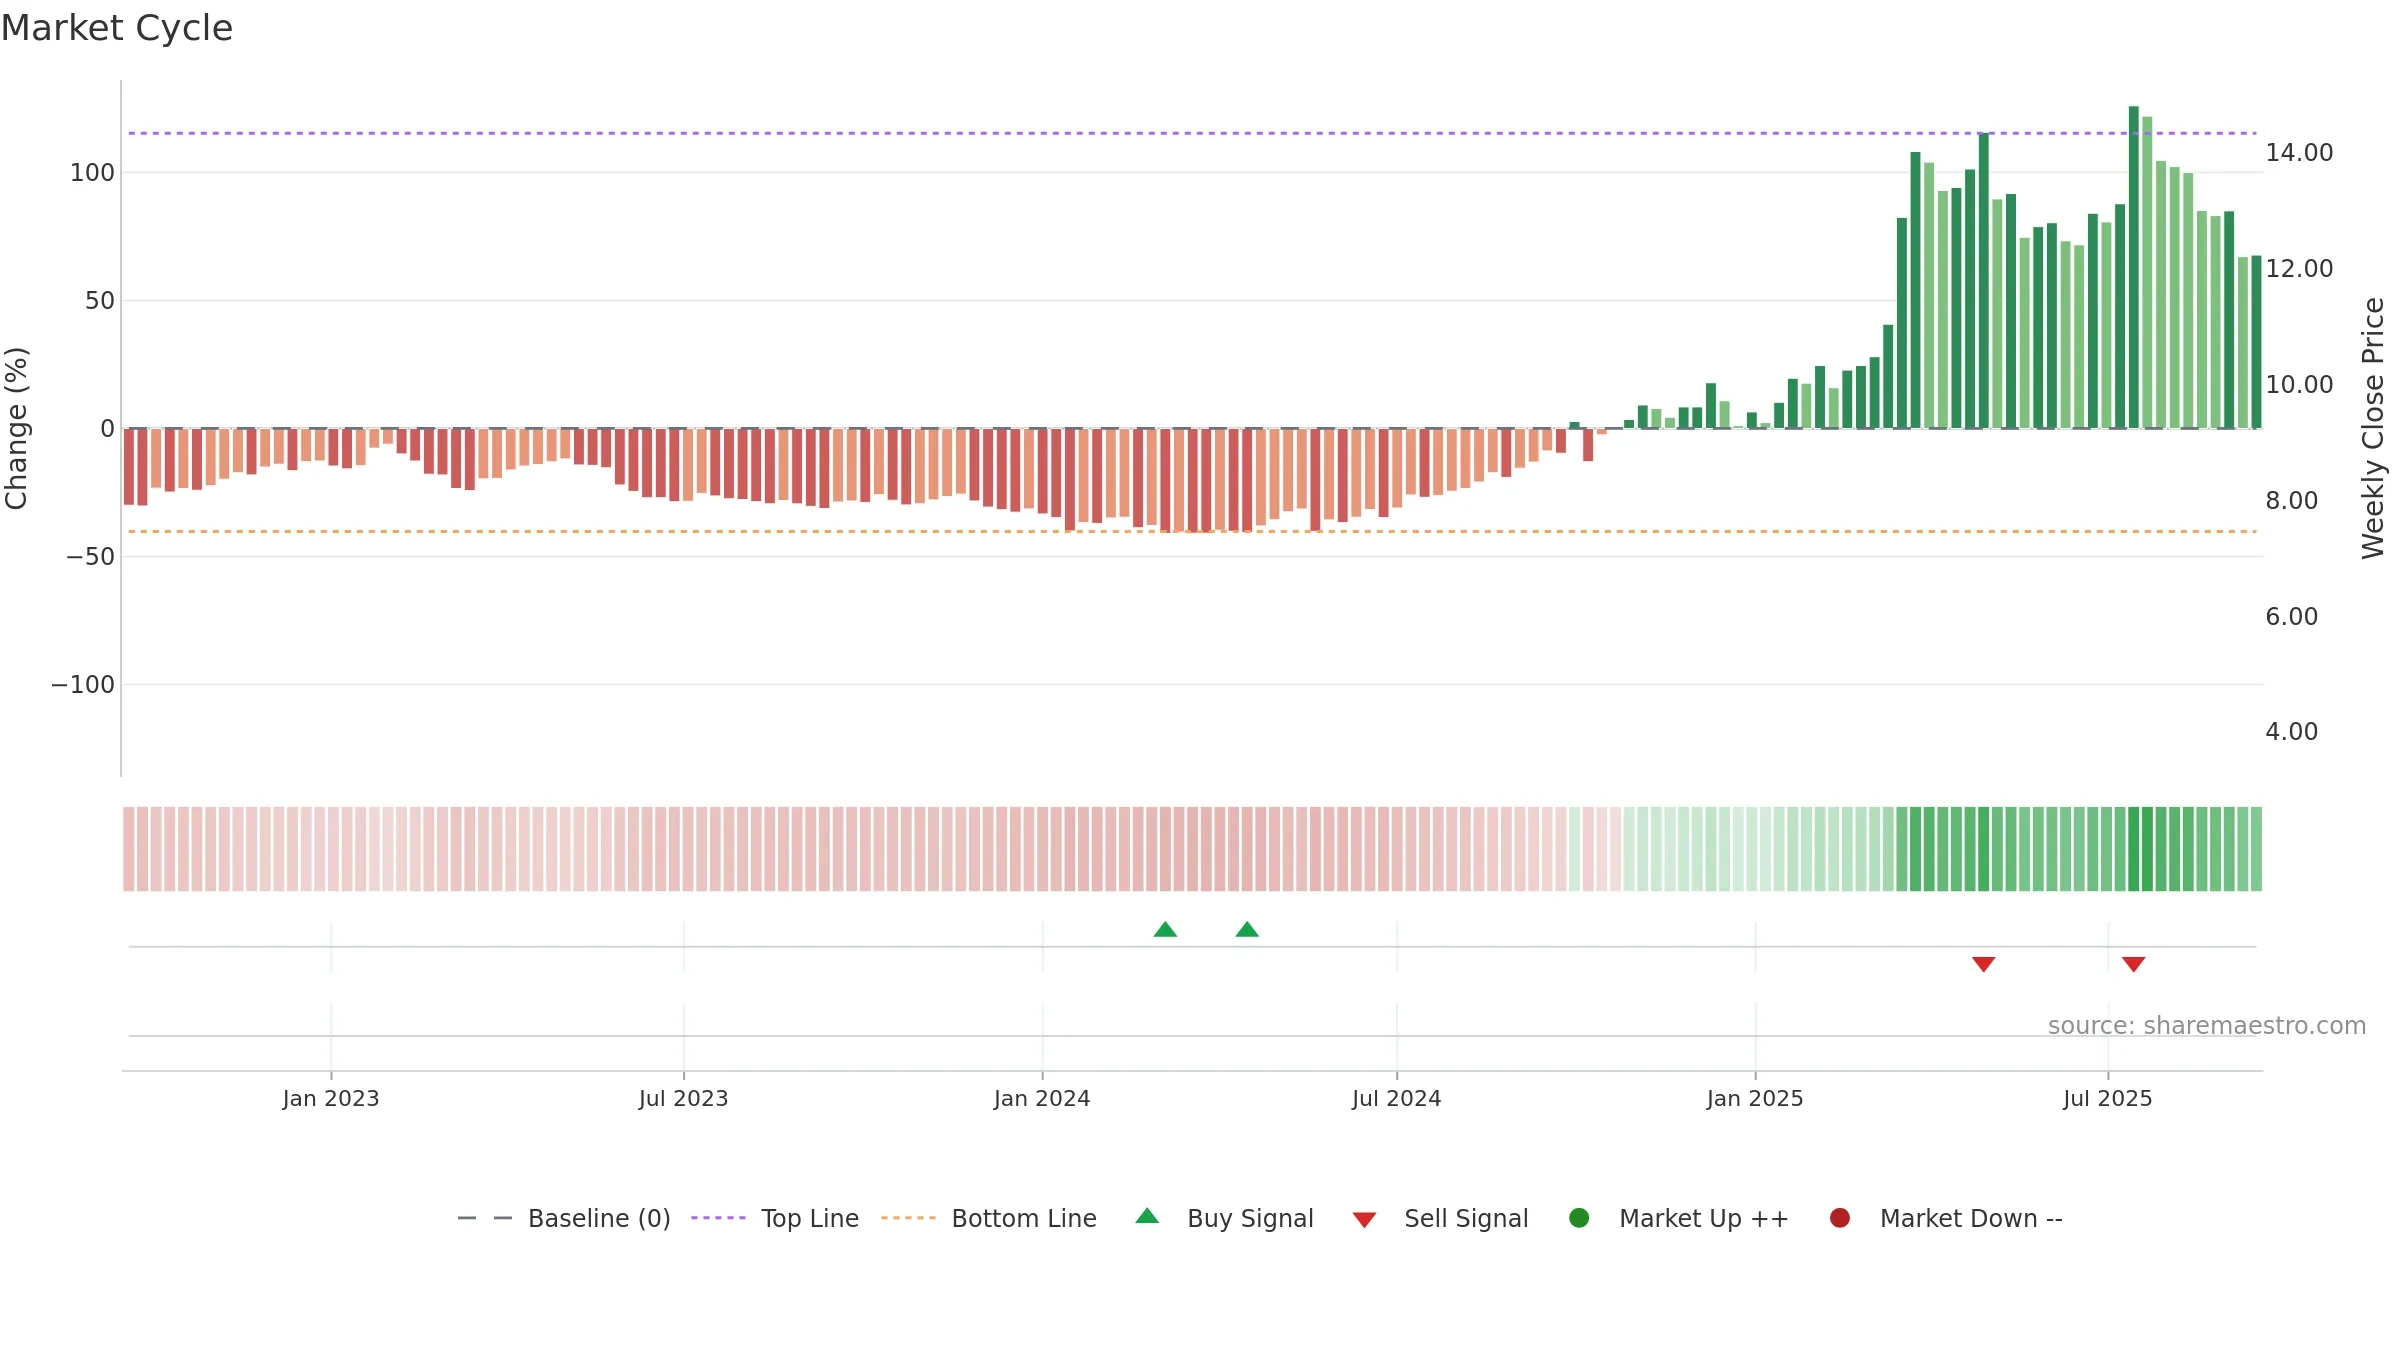This screenshot has width=2400, height=1350.
Task: Click the green Market Up circle icon
Action: [1579, 1218]
